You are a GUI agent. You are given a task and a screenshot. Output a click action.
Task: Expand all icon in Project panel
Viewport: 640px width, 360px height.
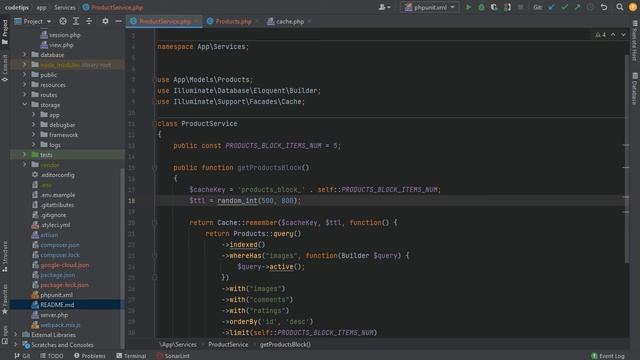(x=76, y=21)
